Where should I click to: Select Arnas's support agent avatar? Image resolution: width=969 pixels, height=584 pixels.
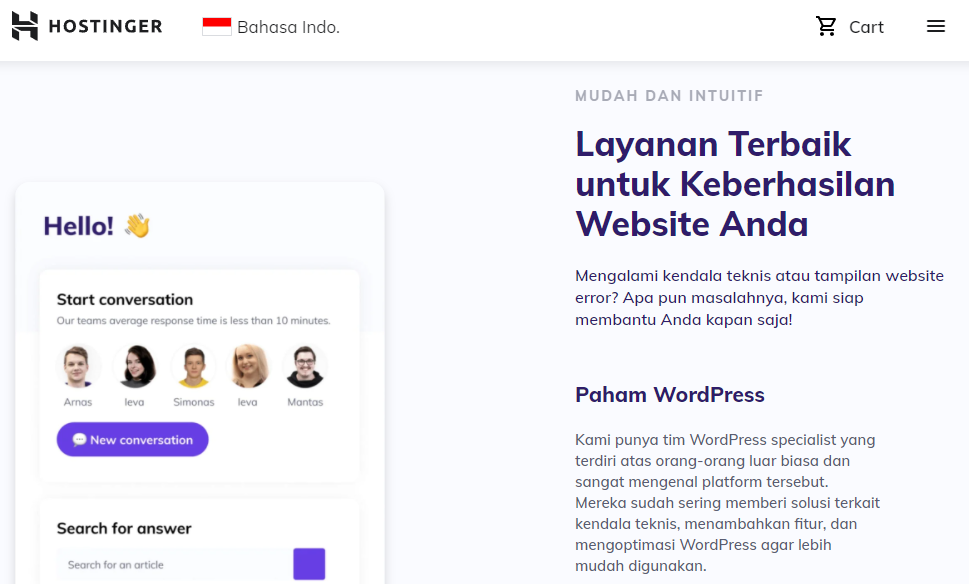coord(79,365)
